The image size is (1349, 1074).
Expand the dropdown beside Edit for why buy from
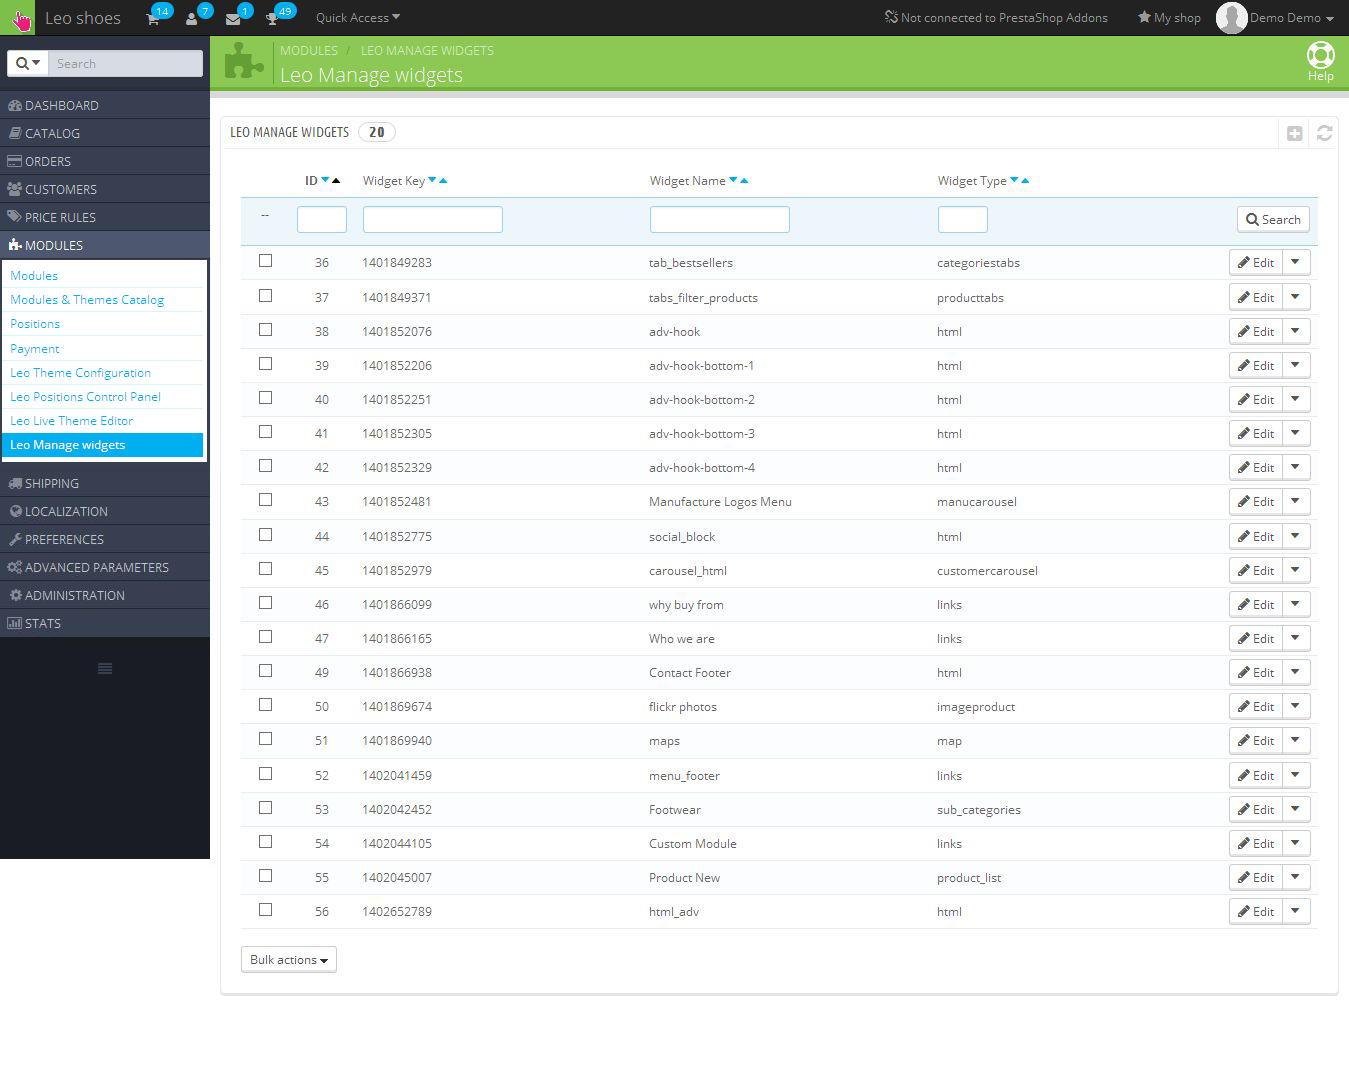[1296, 604]
